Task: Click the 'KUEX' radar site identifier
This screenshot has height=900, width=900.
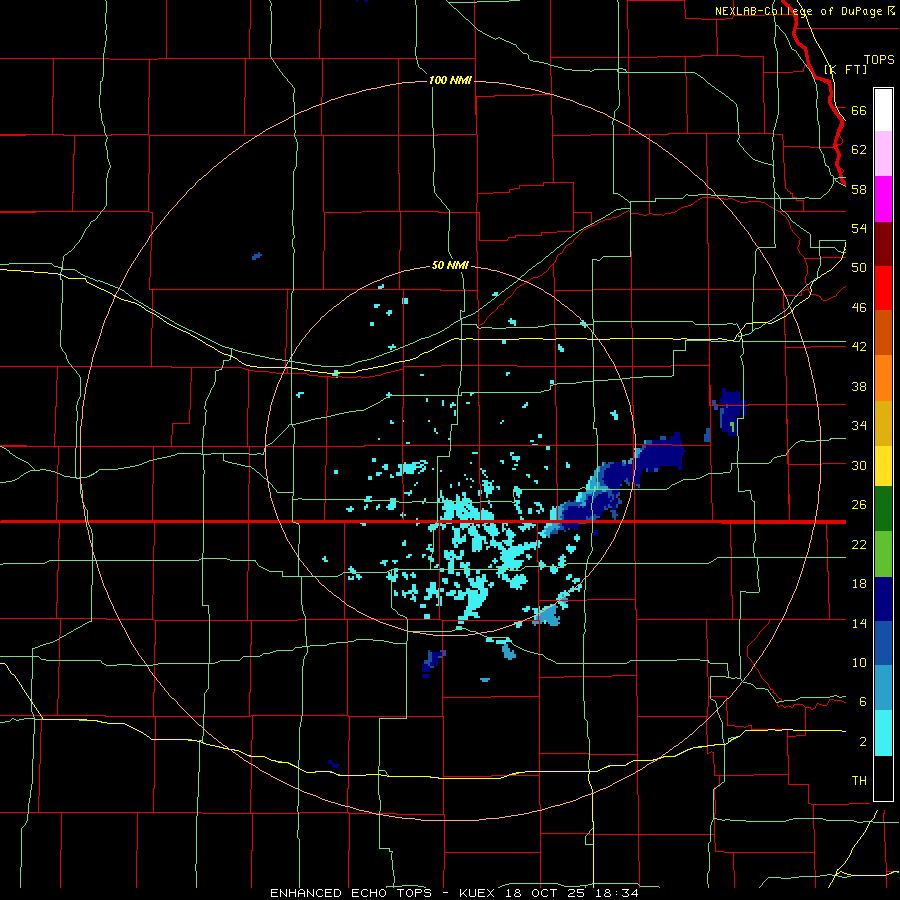Action: point(479,893)
